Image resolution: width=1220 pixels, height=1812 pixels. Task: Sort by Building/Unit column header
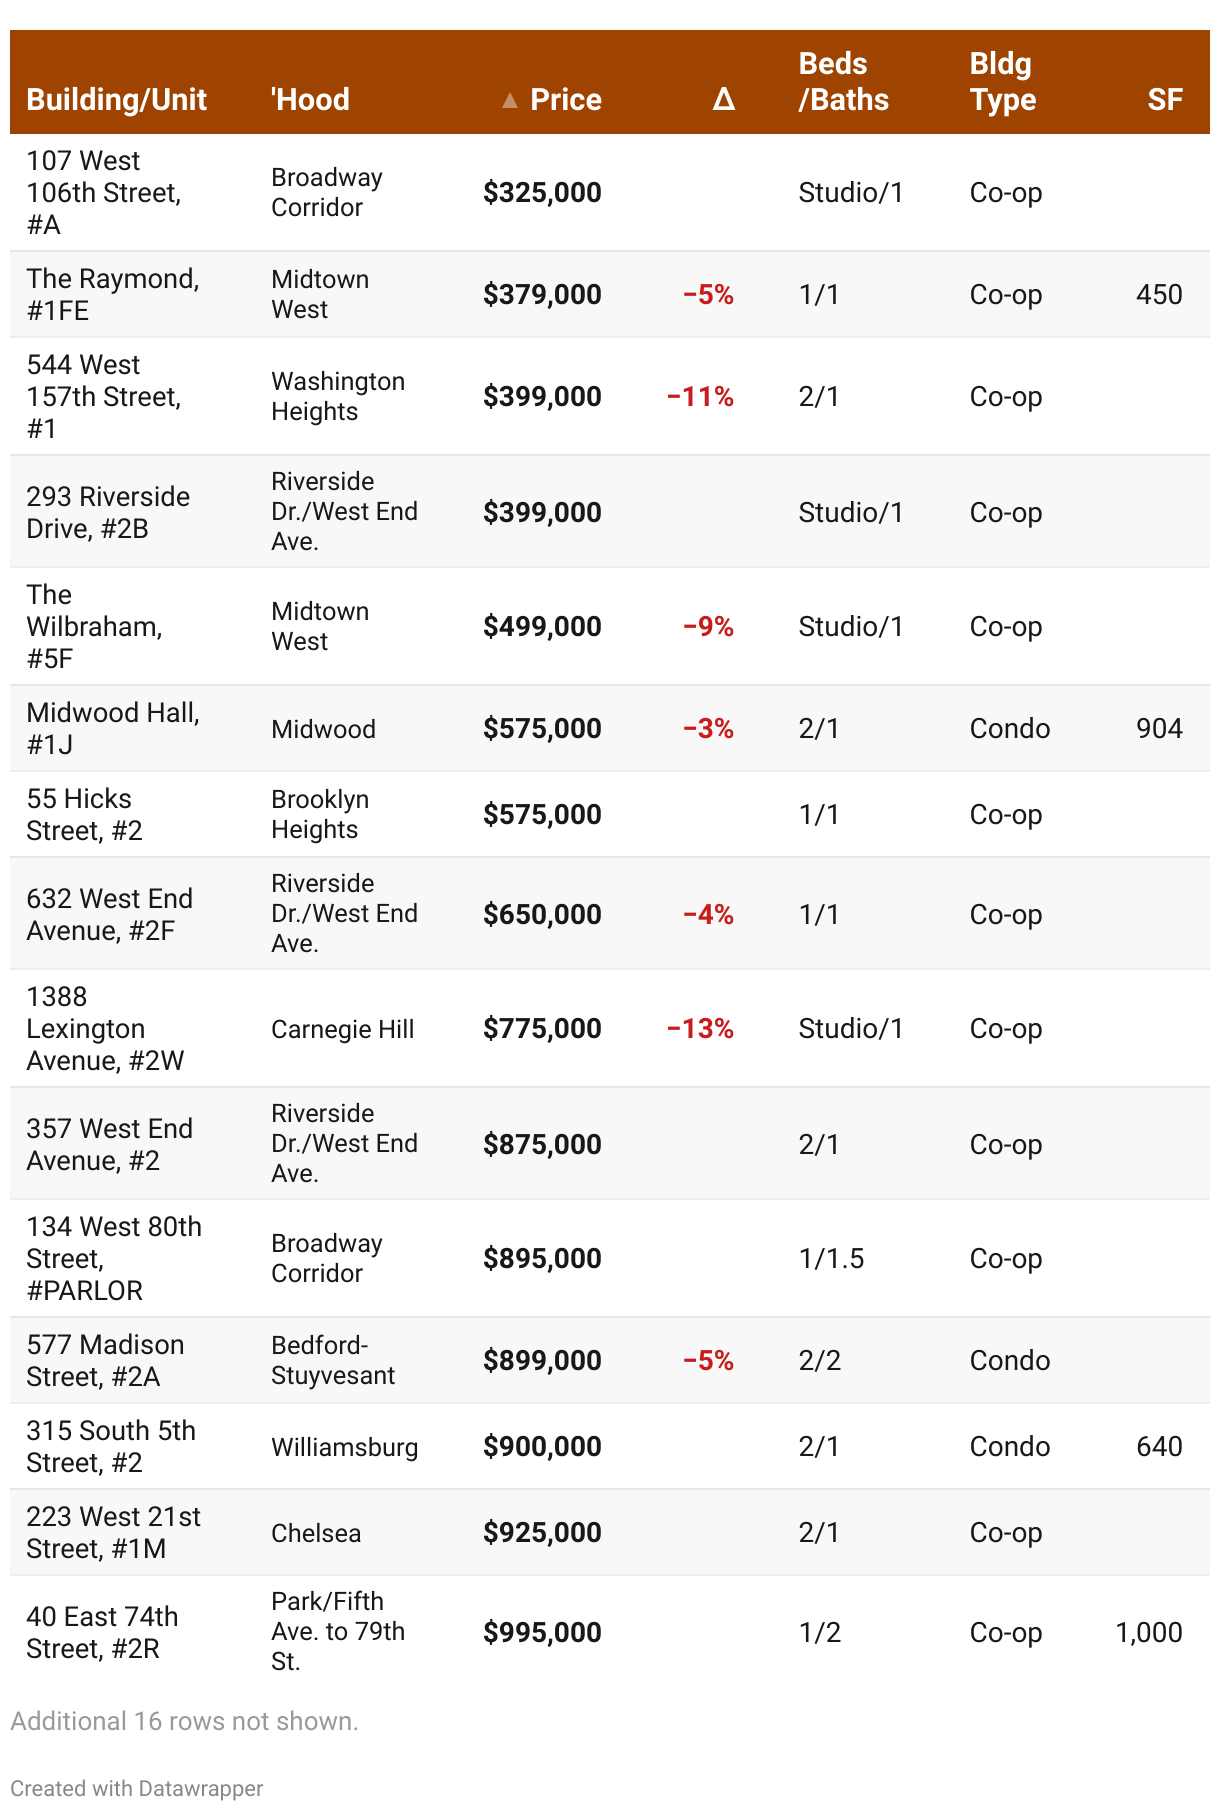click(x=116, y=100)
